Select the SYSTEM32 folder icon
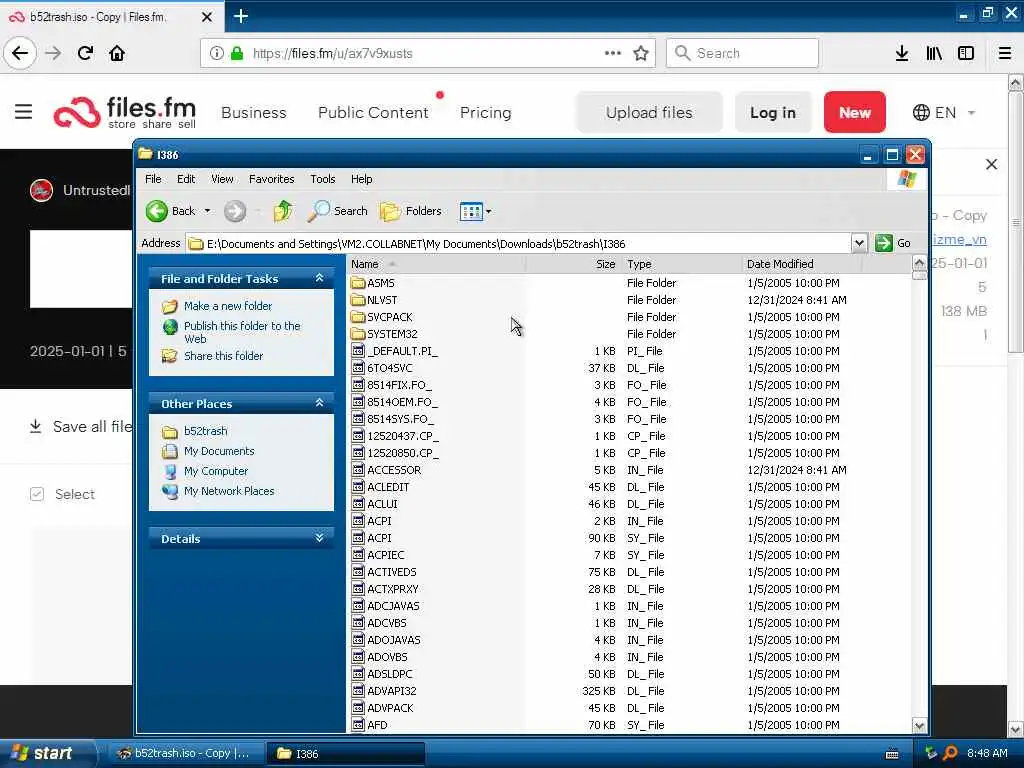1024x768 pixels. [x=358, y=334]
